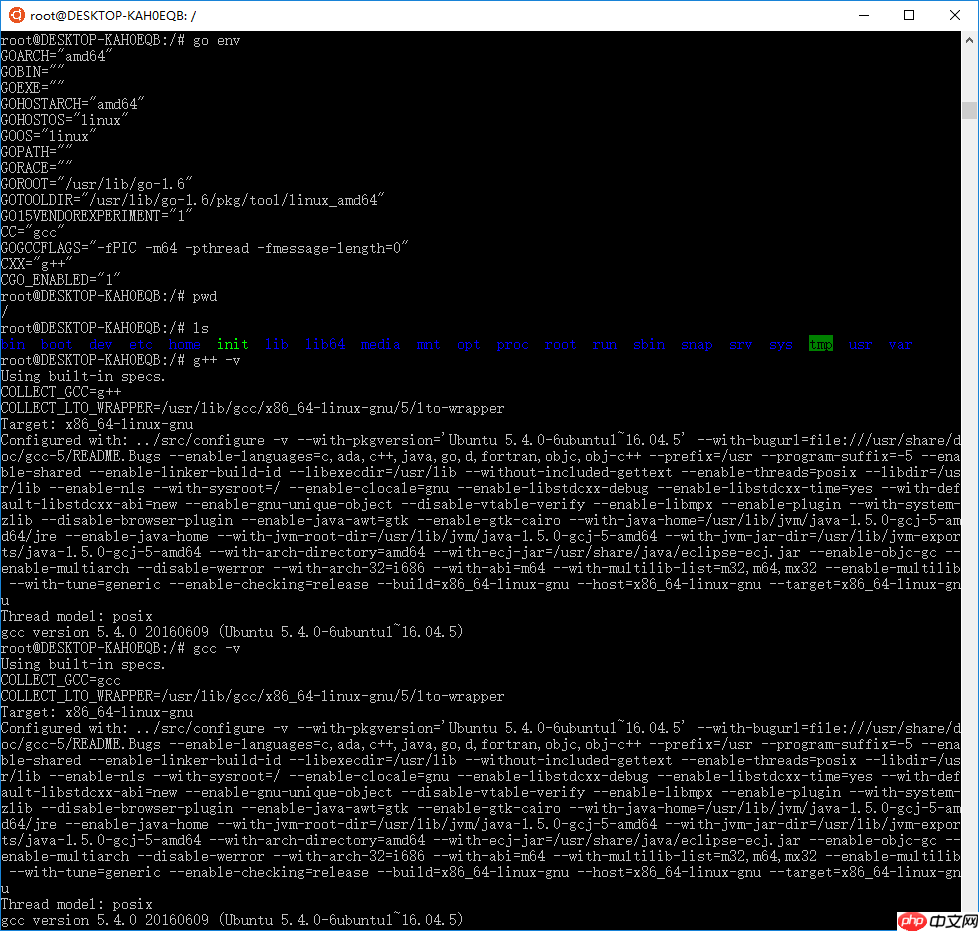Image resolution: width=979 pixels, height=931 pixels.
Task: Click the media directory in the listing
Action: click(x=380, y=344)
